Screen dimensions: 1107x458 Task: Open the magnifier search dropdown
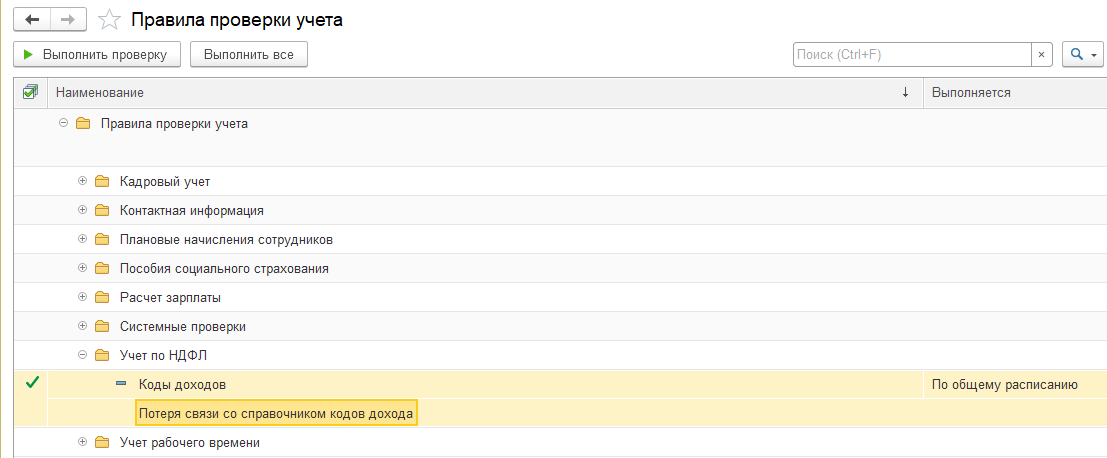pos(1083,54)
